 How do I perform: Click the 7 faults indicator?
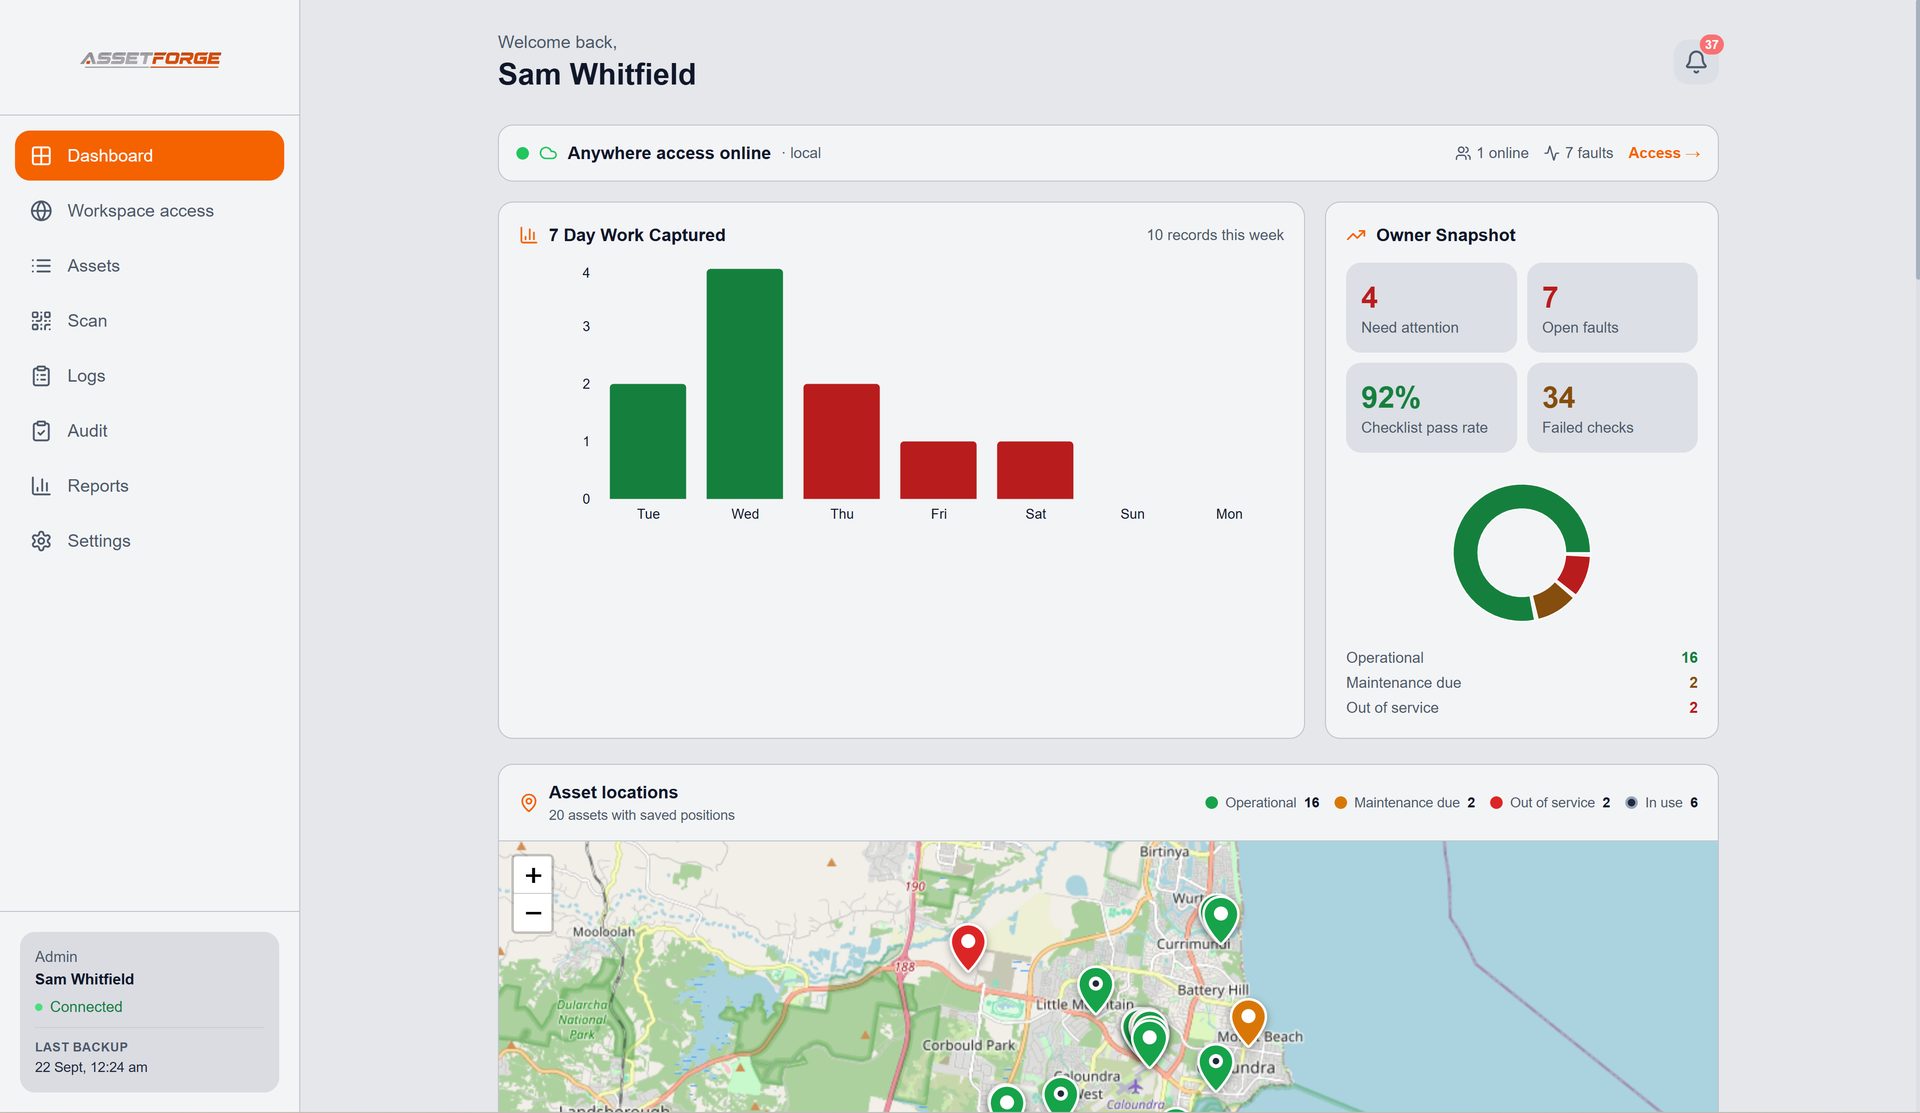click(1578, 153)
